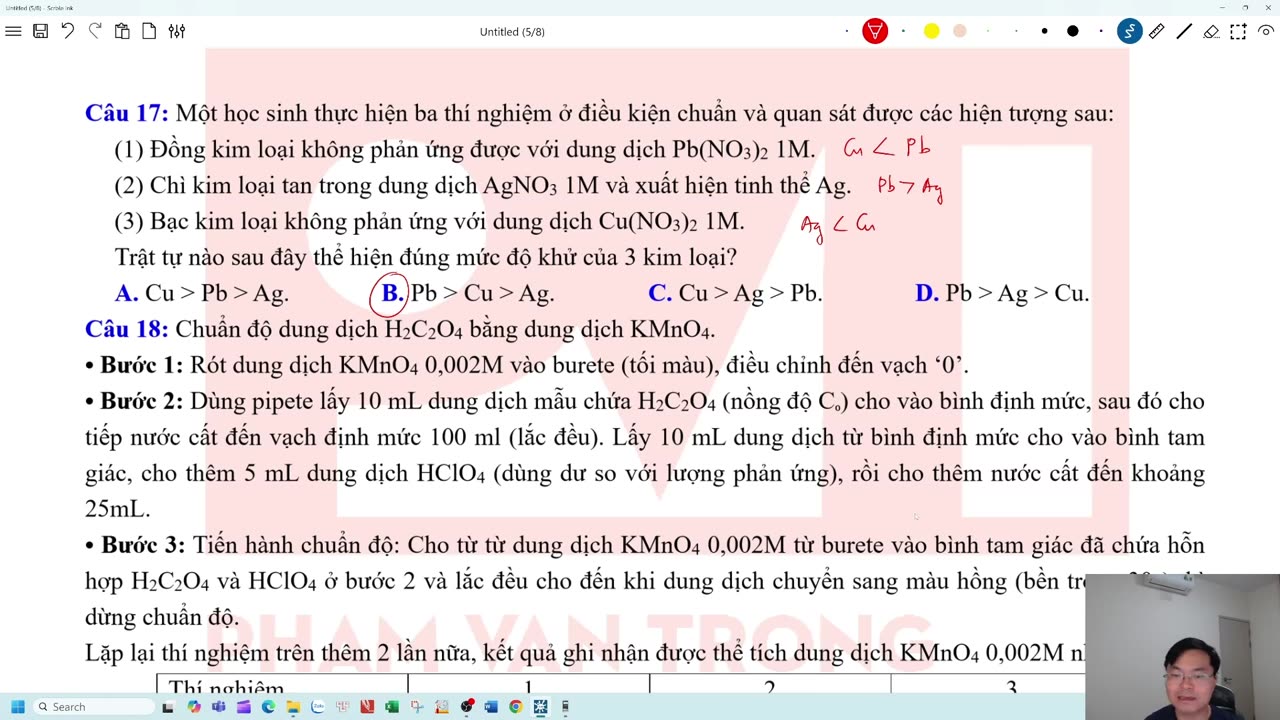Open Excel from the taskbar
1280x720 pixels.
(392, 707)
